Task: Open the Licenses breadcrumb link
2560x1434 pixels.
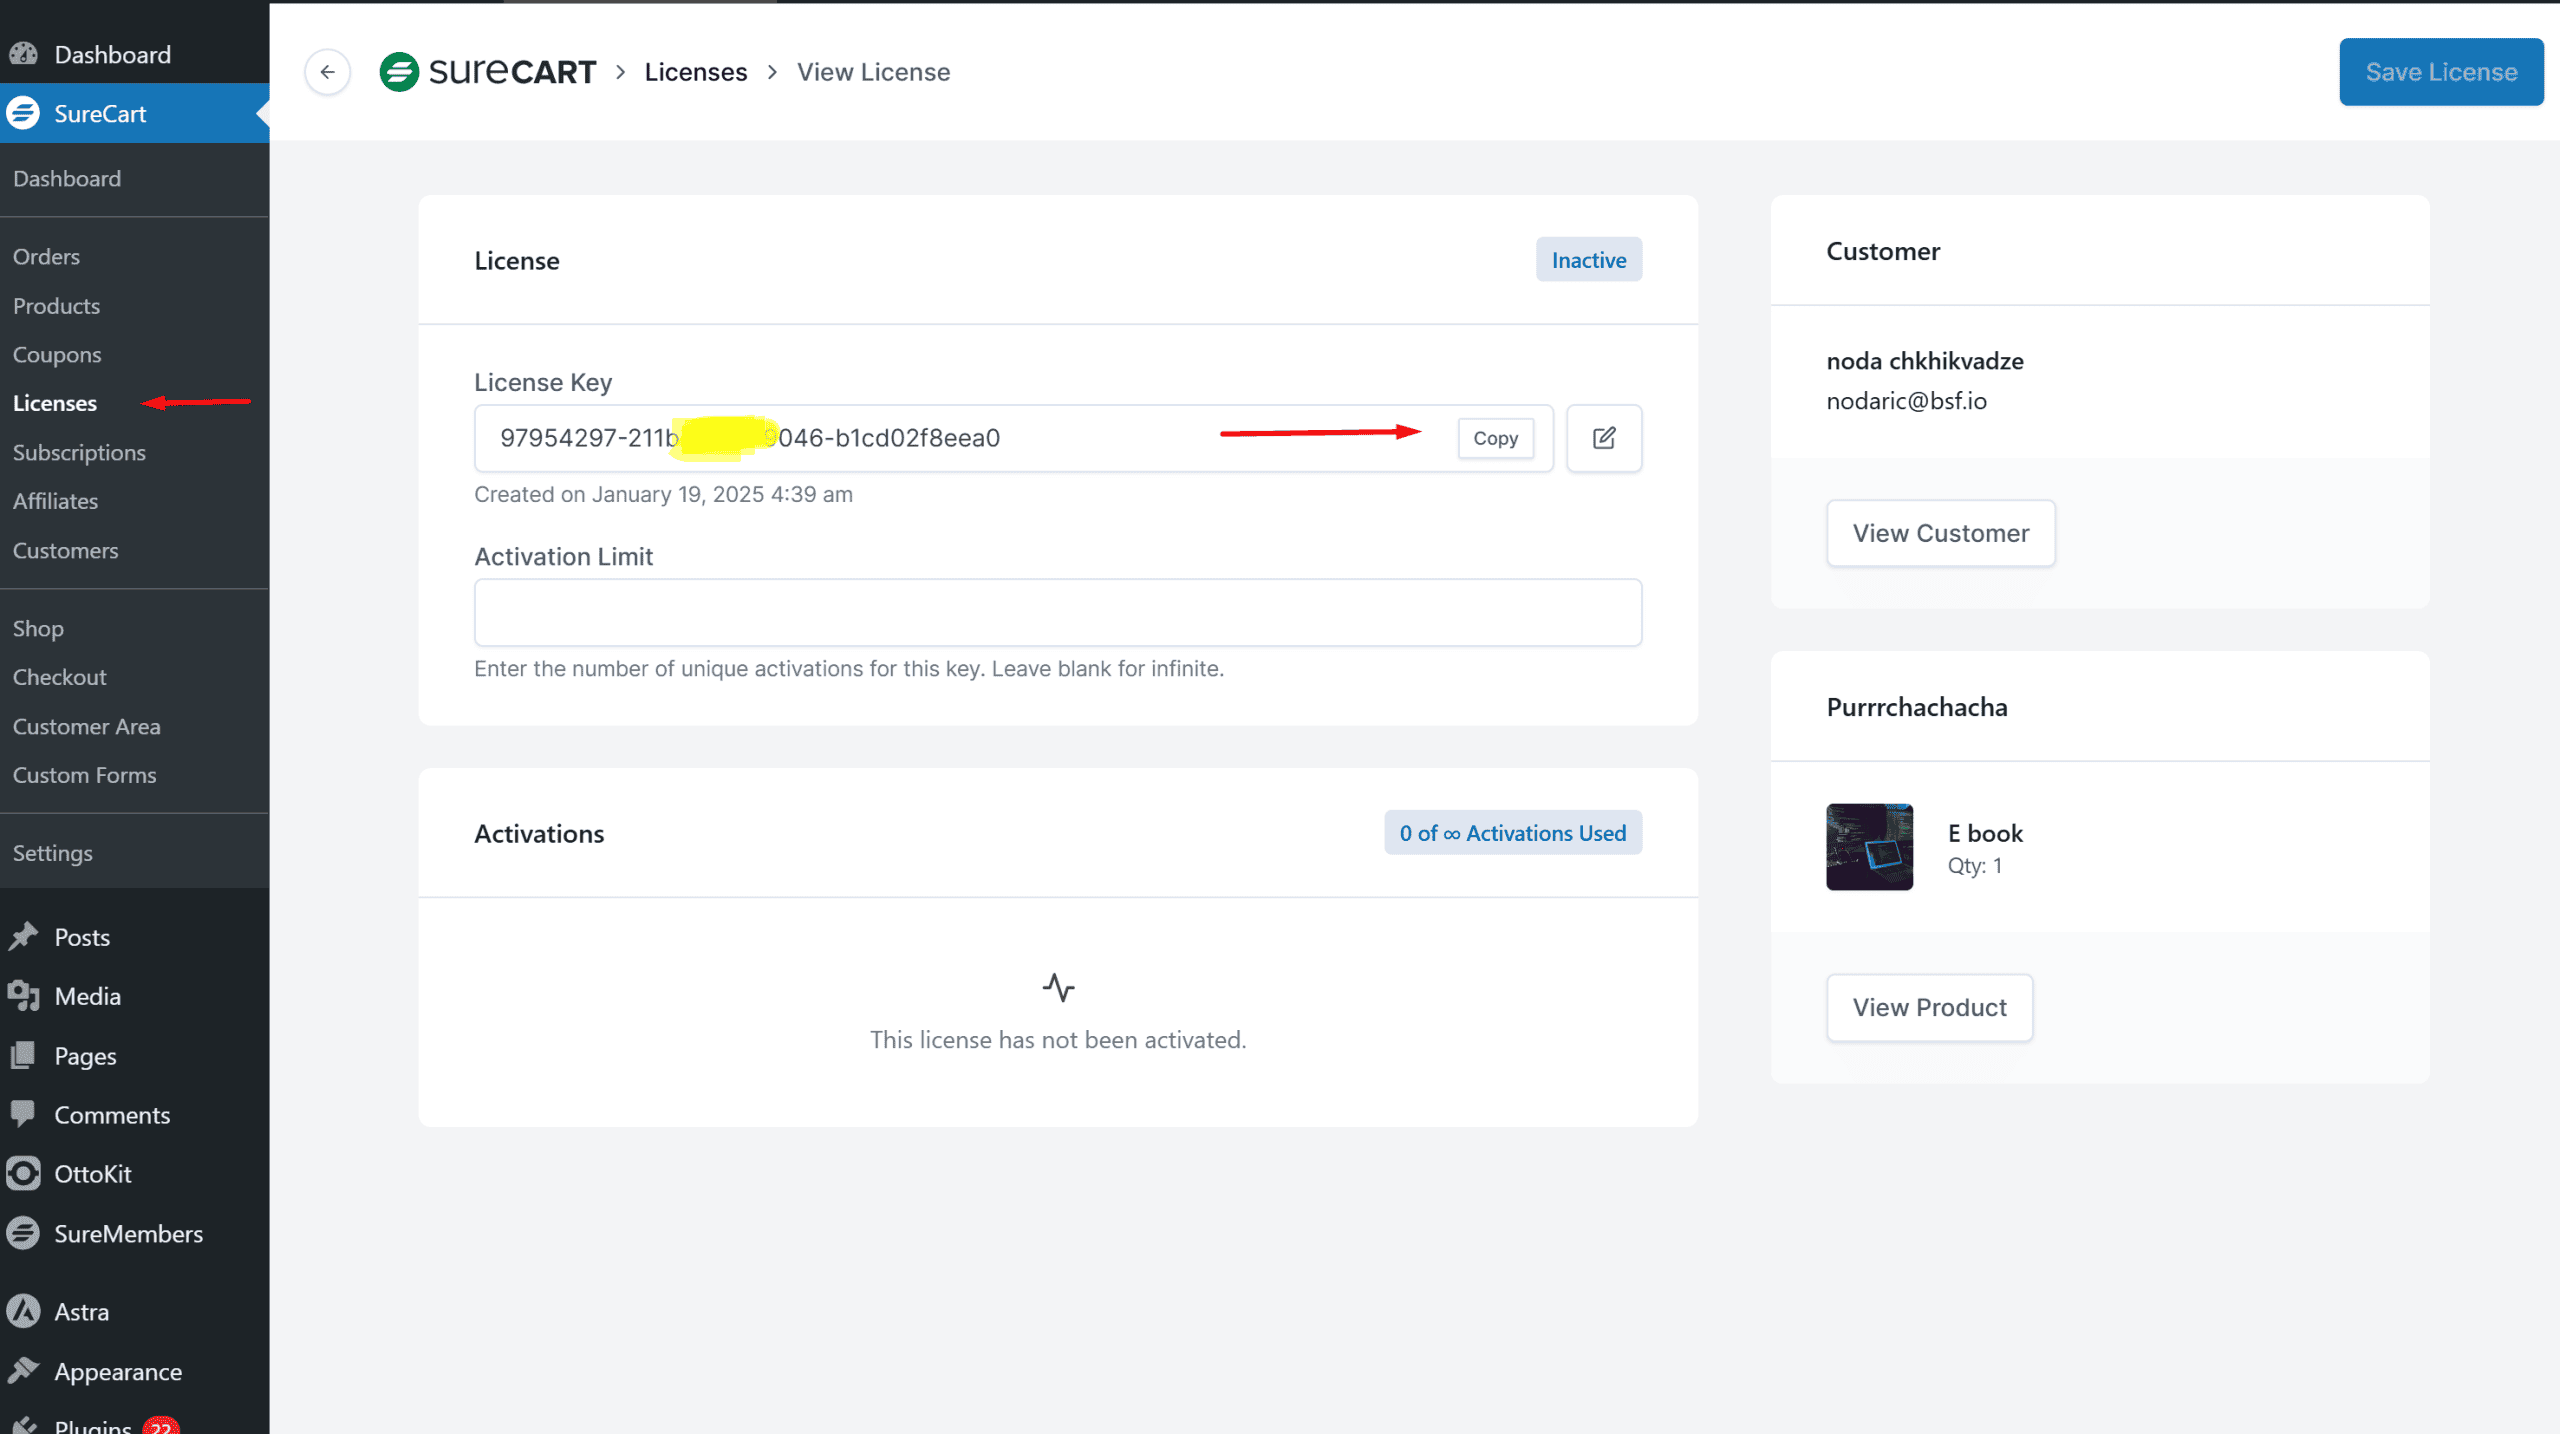Action: pyautogui.click(x=695, y=72)
